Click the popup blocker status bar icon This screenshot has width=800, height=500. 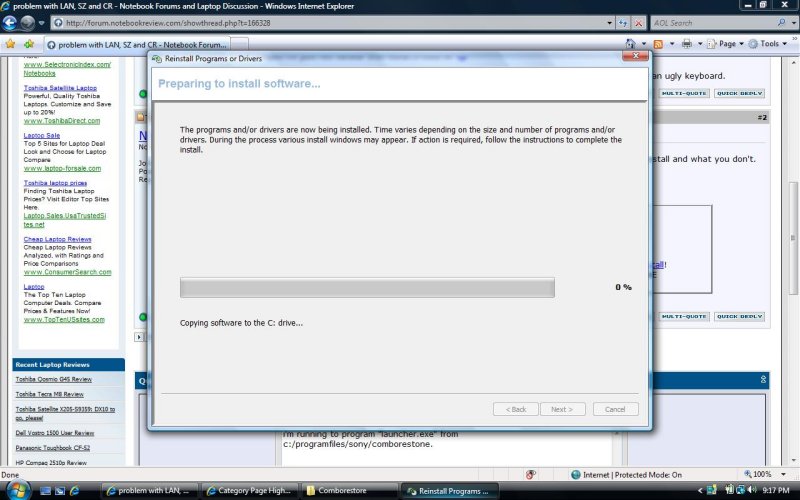tap(531, 474)
